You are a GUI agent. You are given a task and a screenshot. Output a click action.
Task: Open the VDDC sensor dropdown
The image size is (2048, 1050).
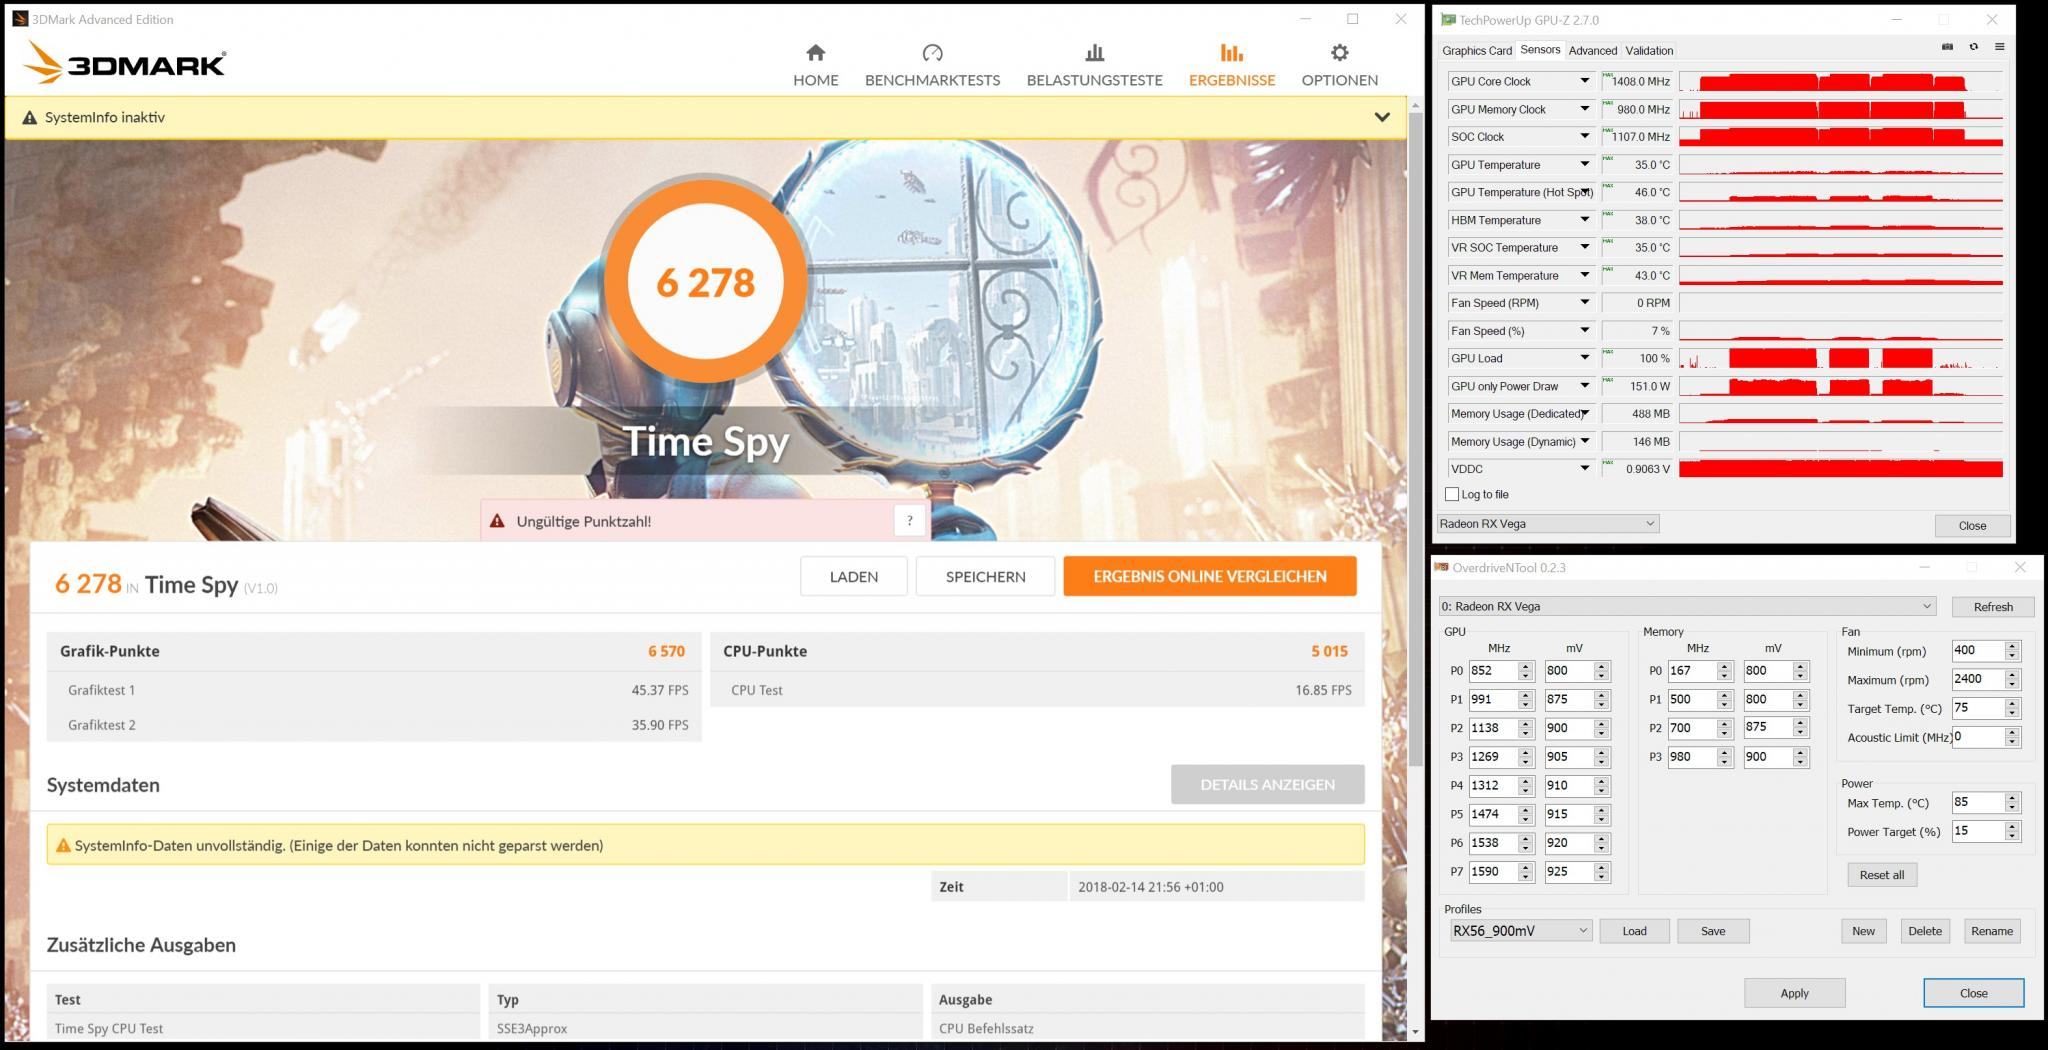[1584, 468]
